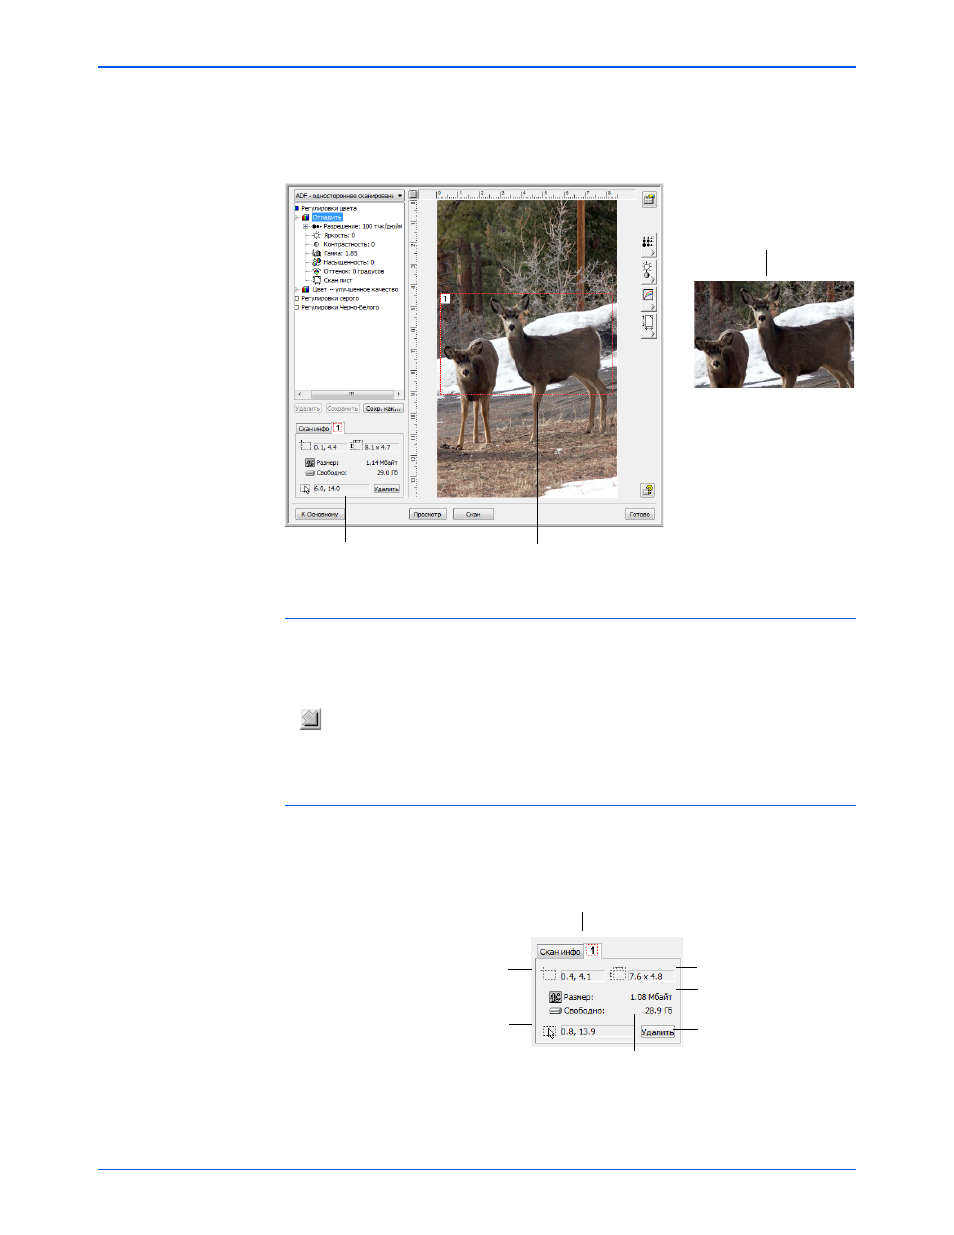
Task: Click the disabled Удалить button under the tree
Action: tap(308, 408)
